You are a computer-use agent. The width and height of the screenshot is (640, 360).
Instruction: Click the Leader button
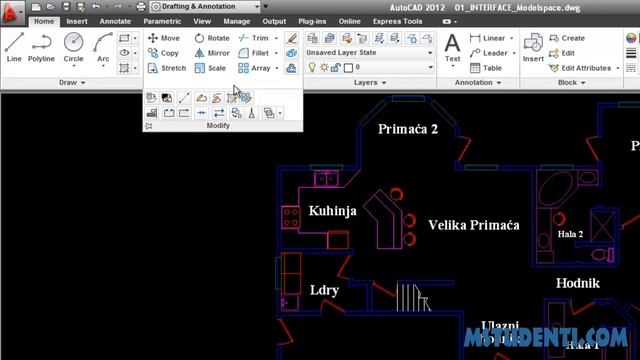pyautogui.click(x=488, y=53)
